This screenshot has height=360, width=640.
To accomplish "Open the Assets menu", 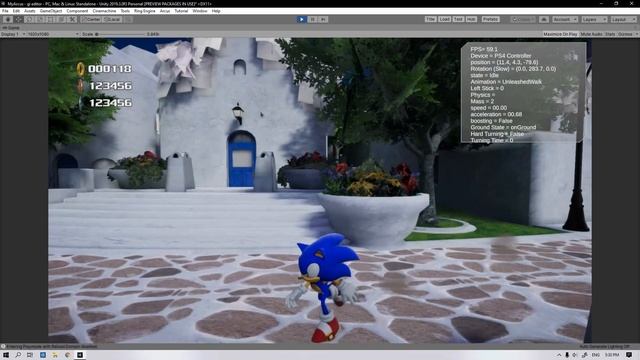I will pos(29,11).
